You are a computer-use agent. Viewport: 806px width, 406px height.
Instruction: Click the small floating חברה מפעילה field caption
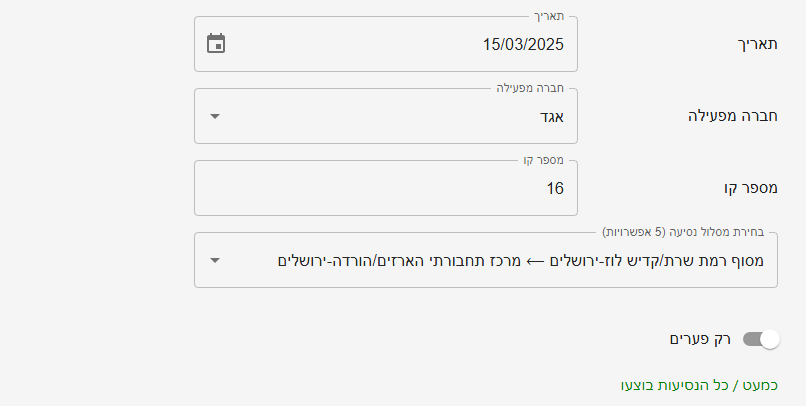point(530,89)
